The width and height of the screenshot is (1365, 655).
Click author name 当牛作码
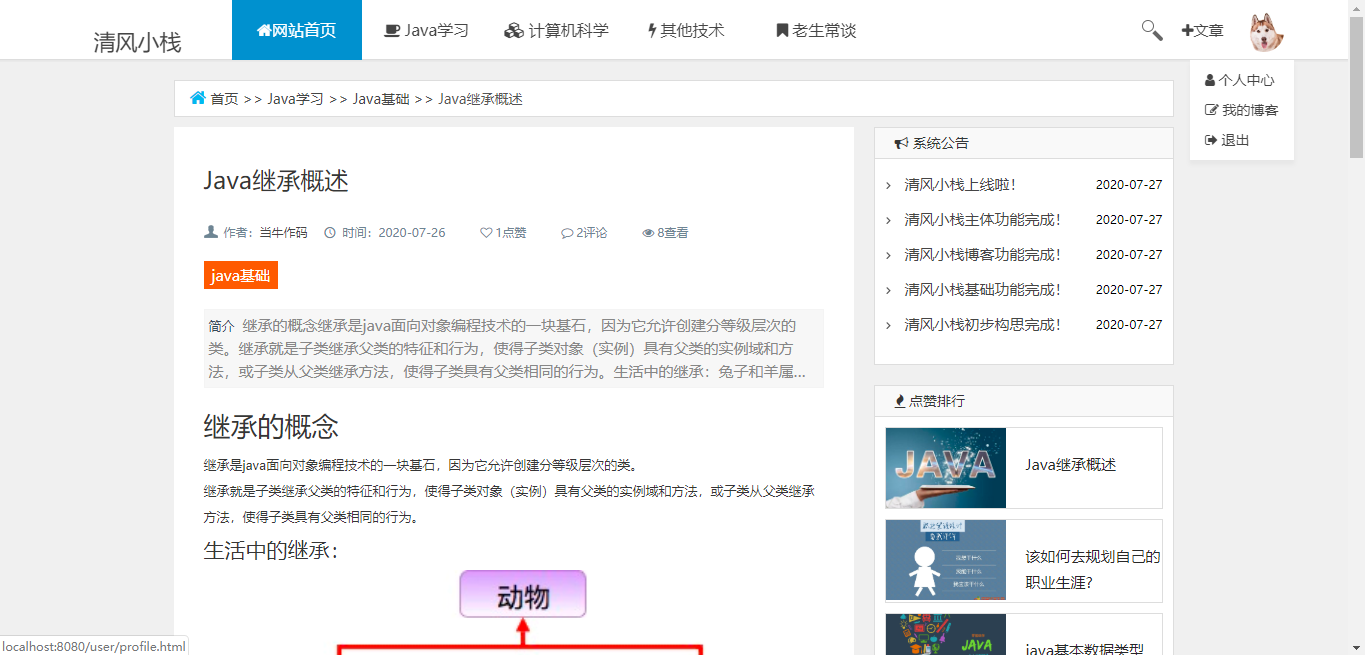pos(284,233)
